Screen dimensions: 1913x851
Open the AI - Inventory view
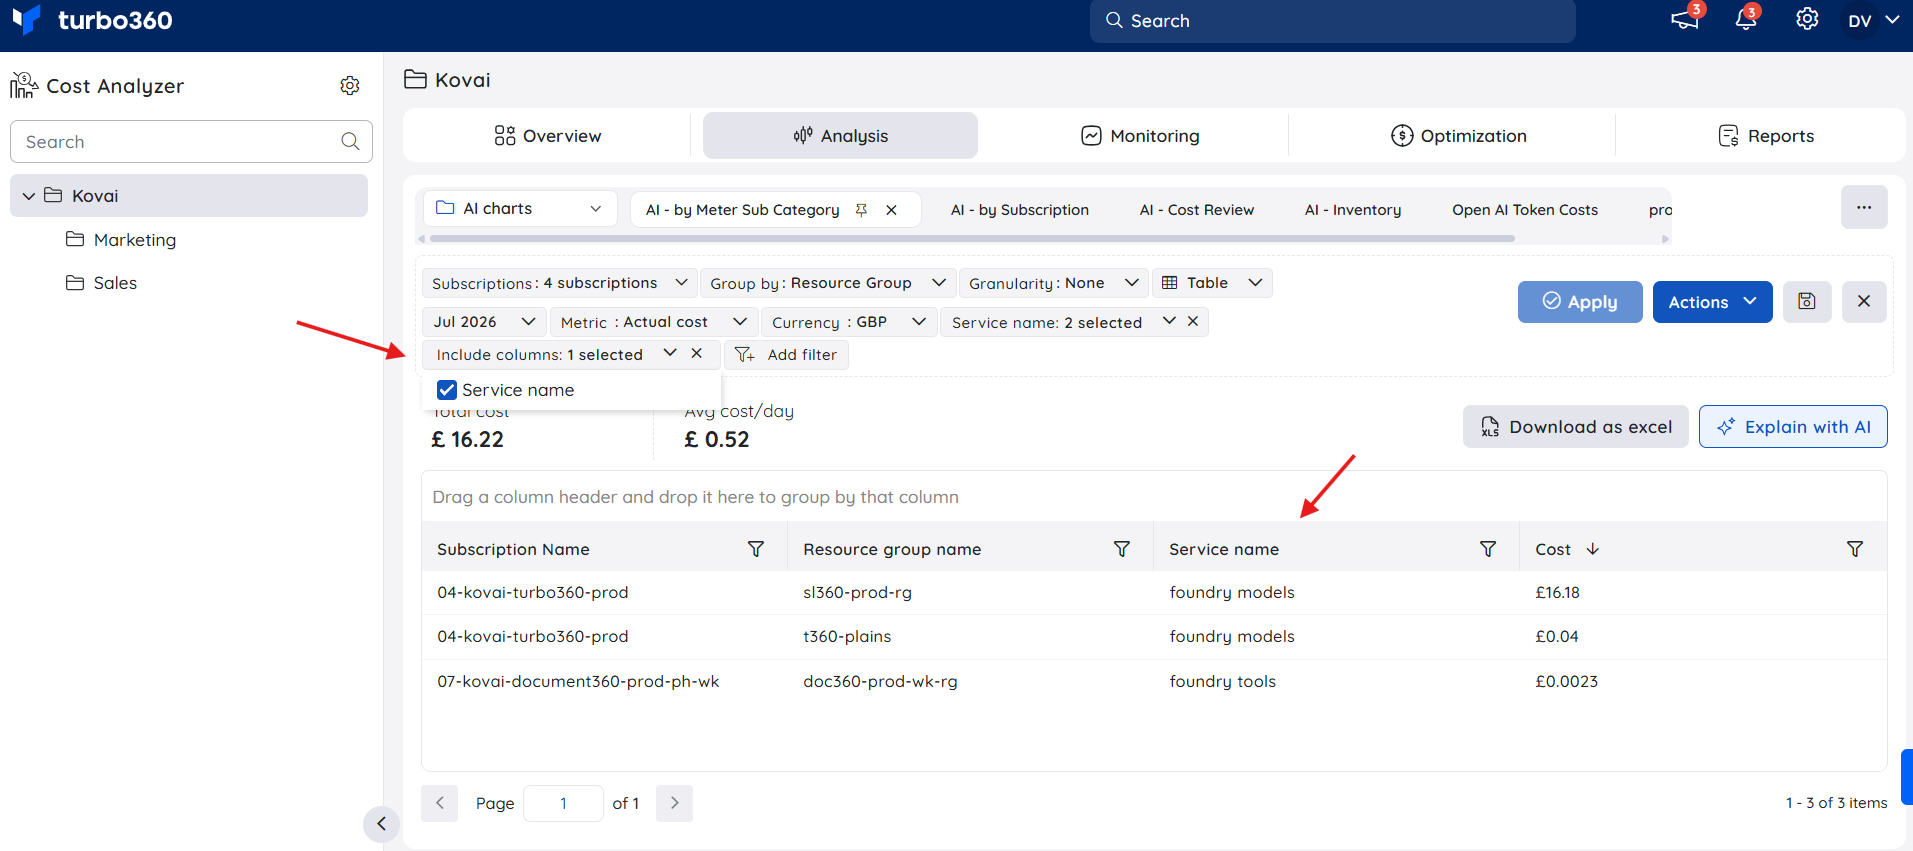1353,210
